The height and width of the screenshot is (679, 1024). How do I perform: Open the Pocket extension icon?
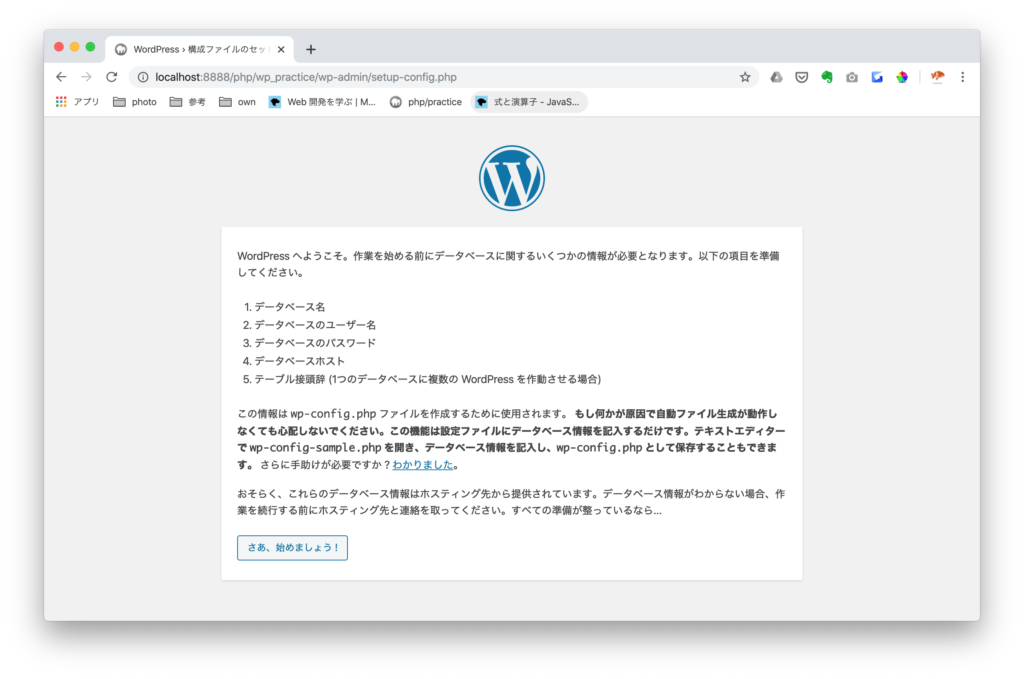tap(802, 77)
